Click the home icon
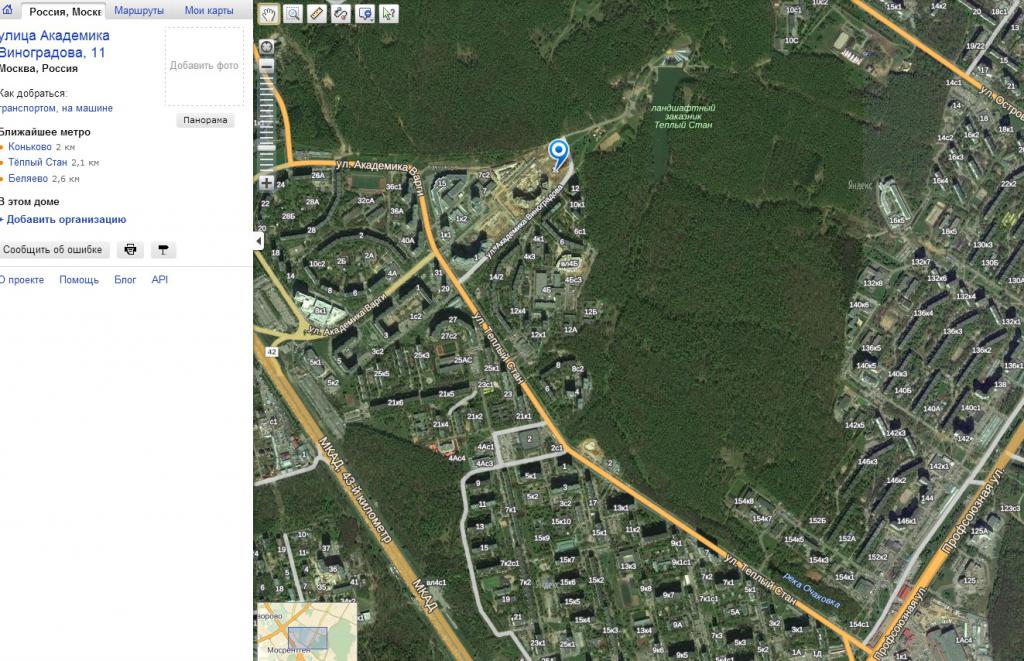 (8, 10)
